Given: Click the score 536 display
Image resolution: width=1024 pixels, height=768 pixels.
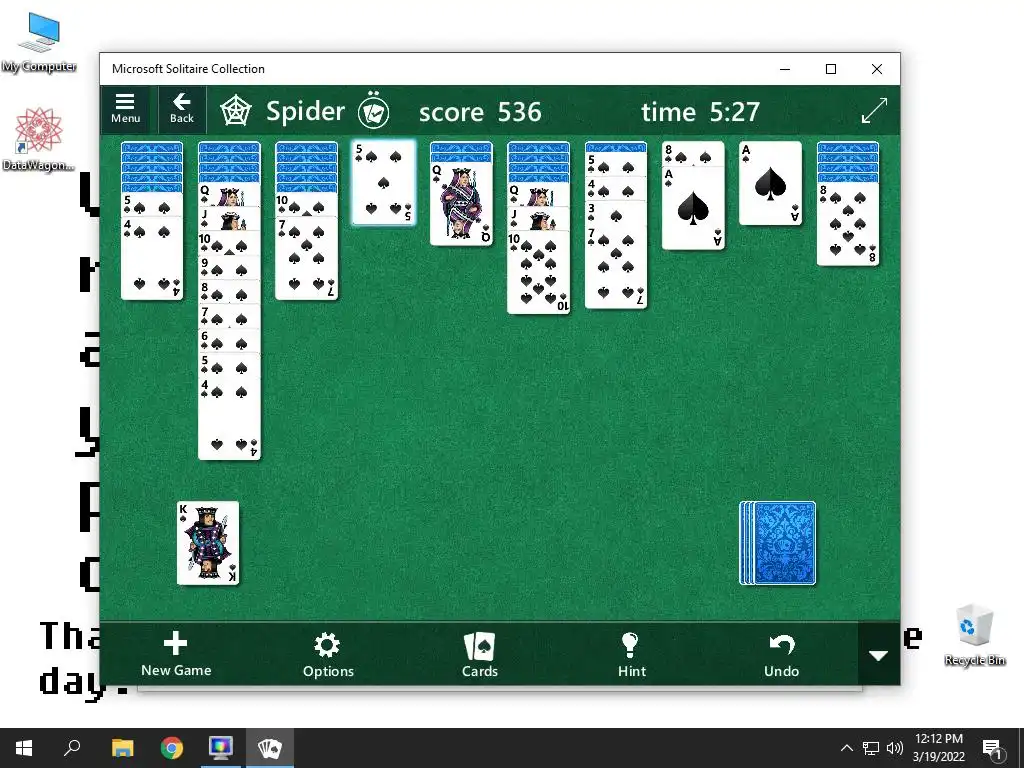Looking at the screenshot, I should tap(480, 112).
